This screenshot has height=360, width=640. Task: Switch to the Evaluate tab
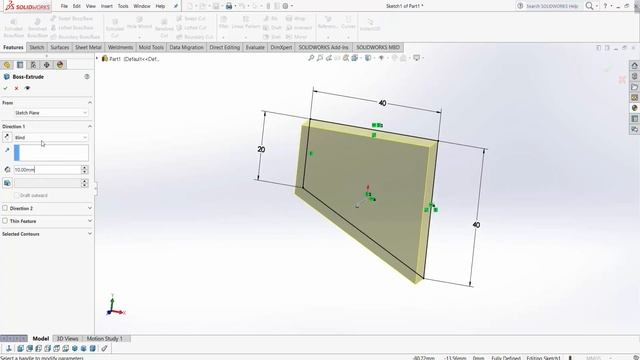255,47
